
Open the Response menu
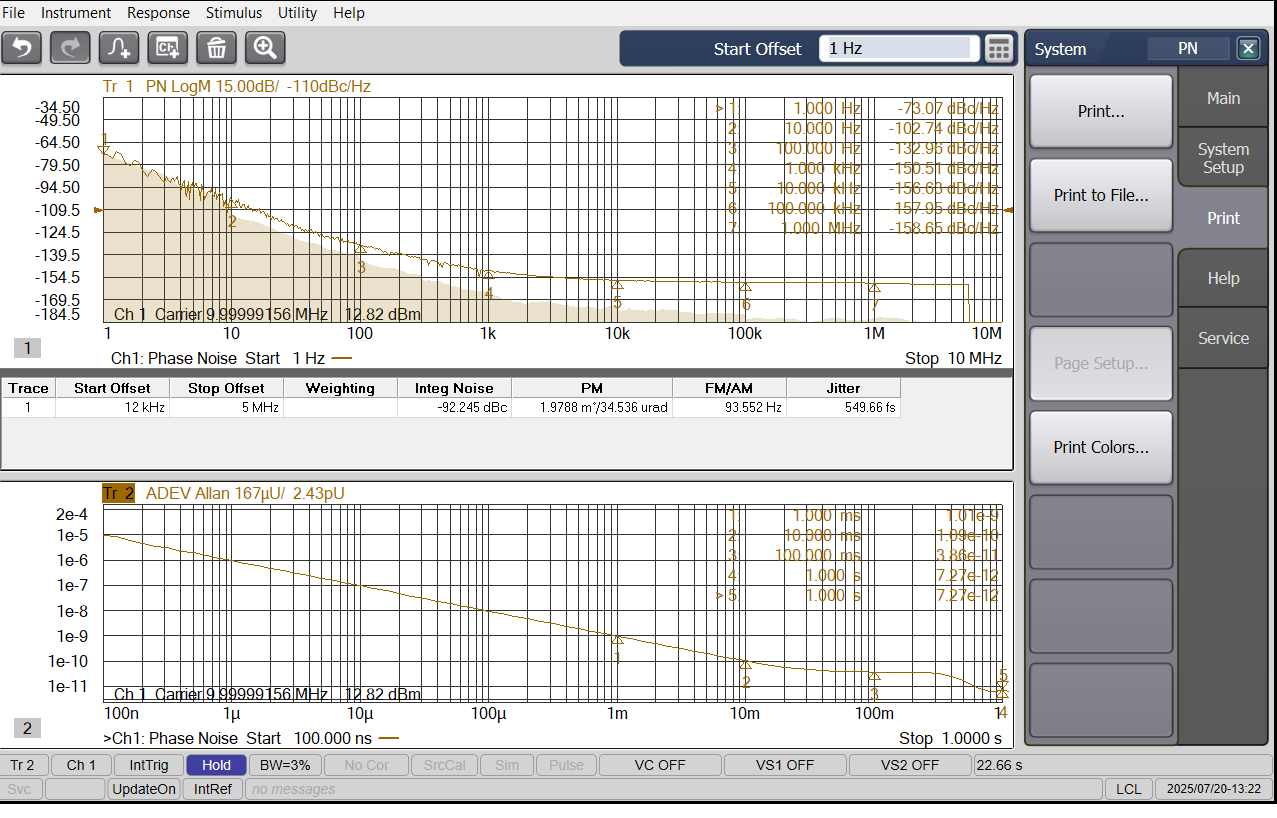point(158,13)
